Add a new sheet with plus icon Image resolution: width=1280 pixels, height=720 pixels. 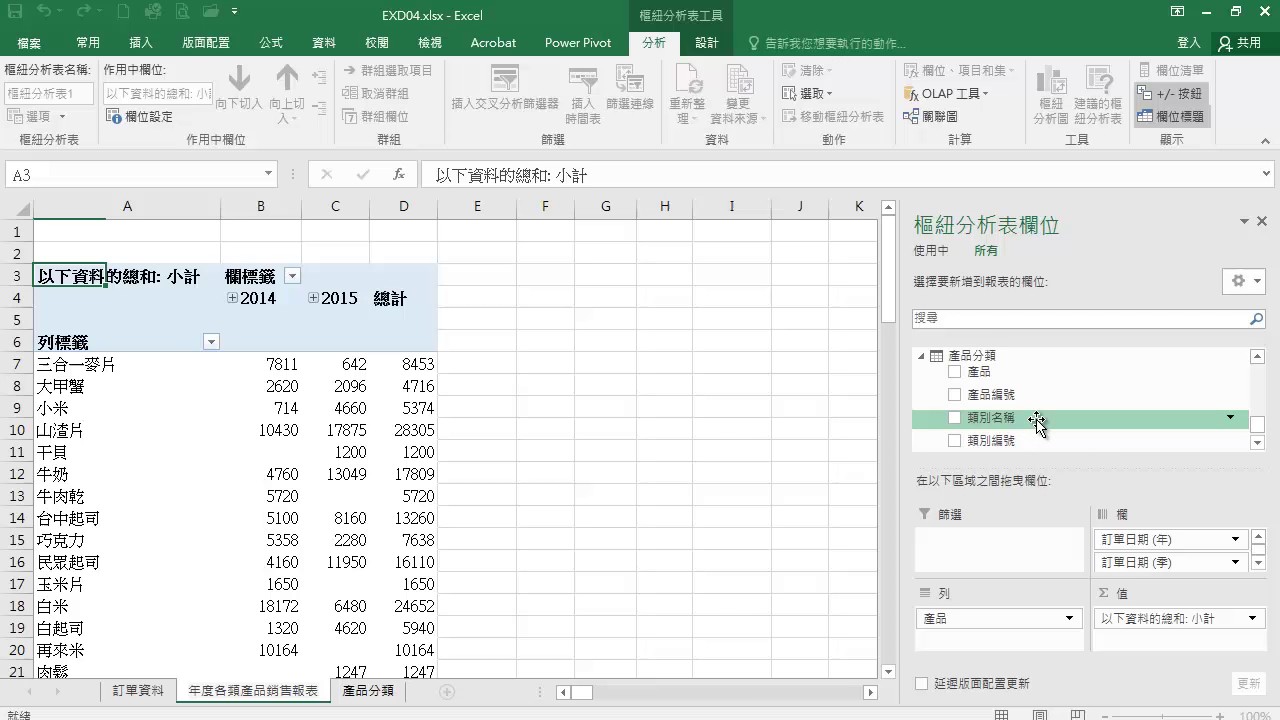coord(447,691)
